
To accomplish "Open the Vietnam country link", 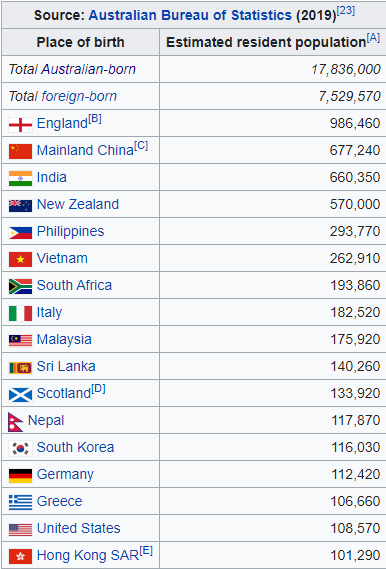I will pos(62,258).
